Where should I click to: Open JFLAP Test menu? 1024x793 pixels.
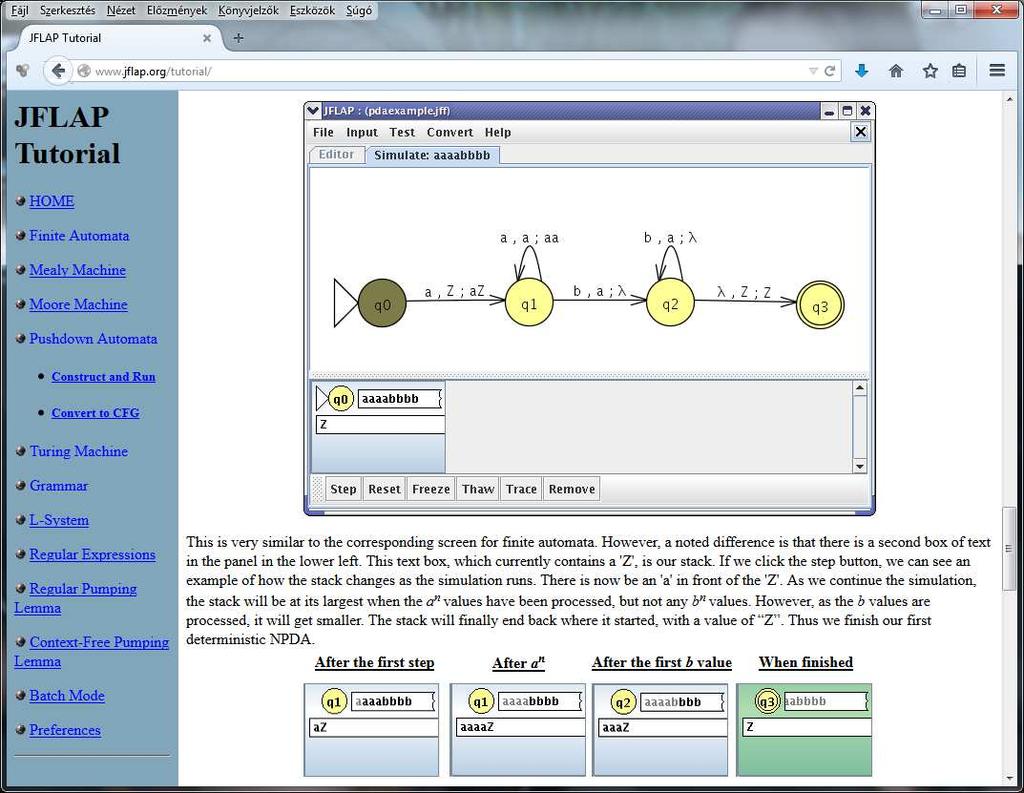point(402,132)
